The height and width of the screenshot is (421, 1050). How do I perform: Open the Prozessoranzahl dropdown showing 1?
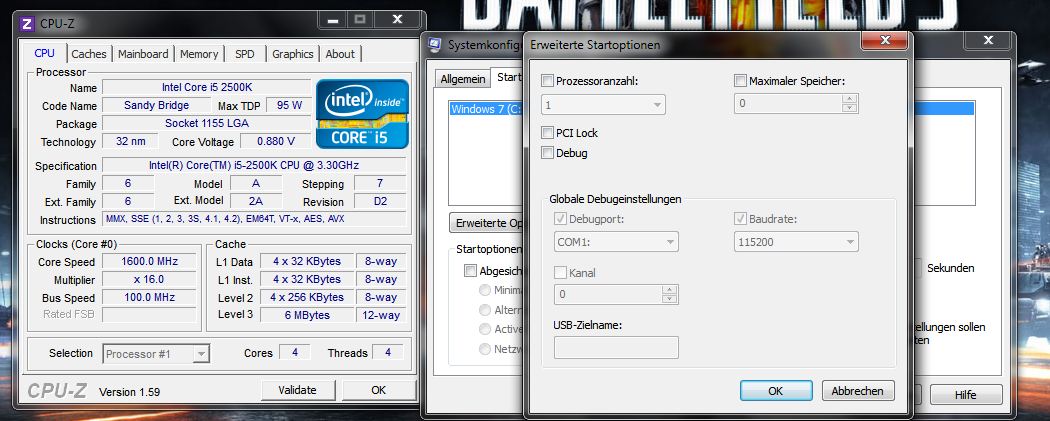(x=603, y=104)
